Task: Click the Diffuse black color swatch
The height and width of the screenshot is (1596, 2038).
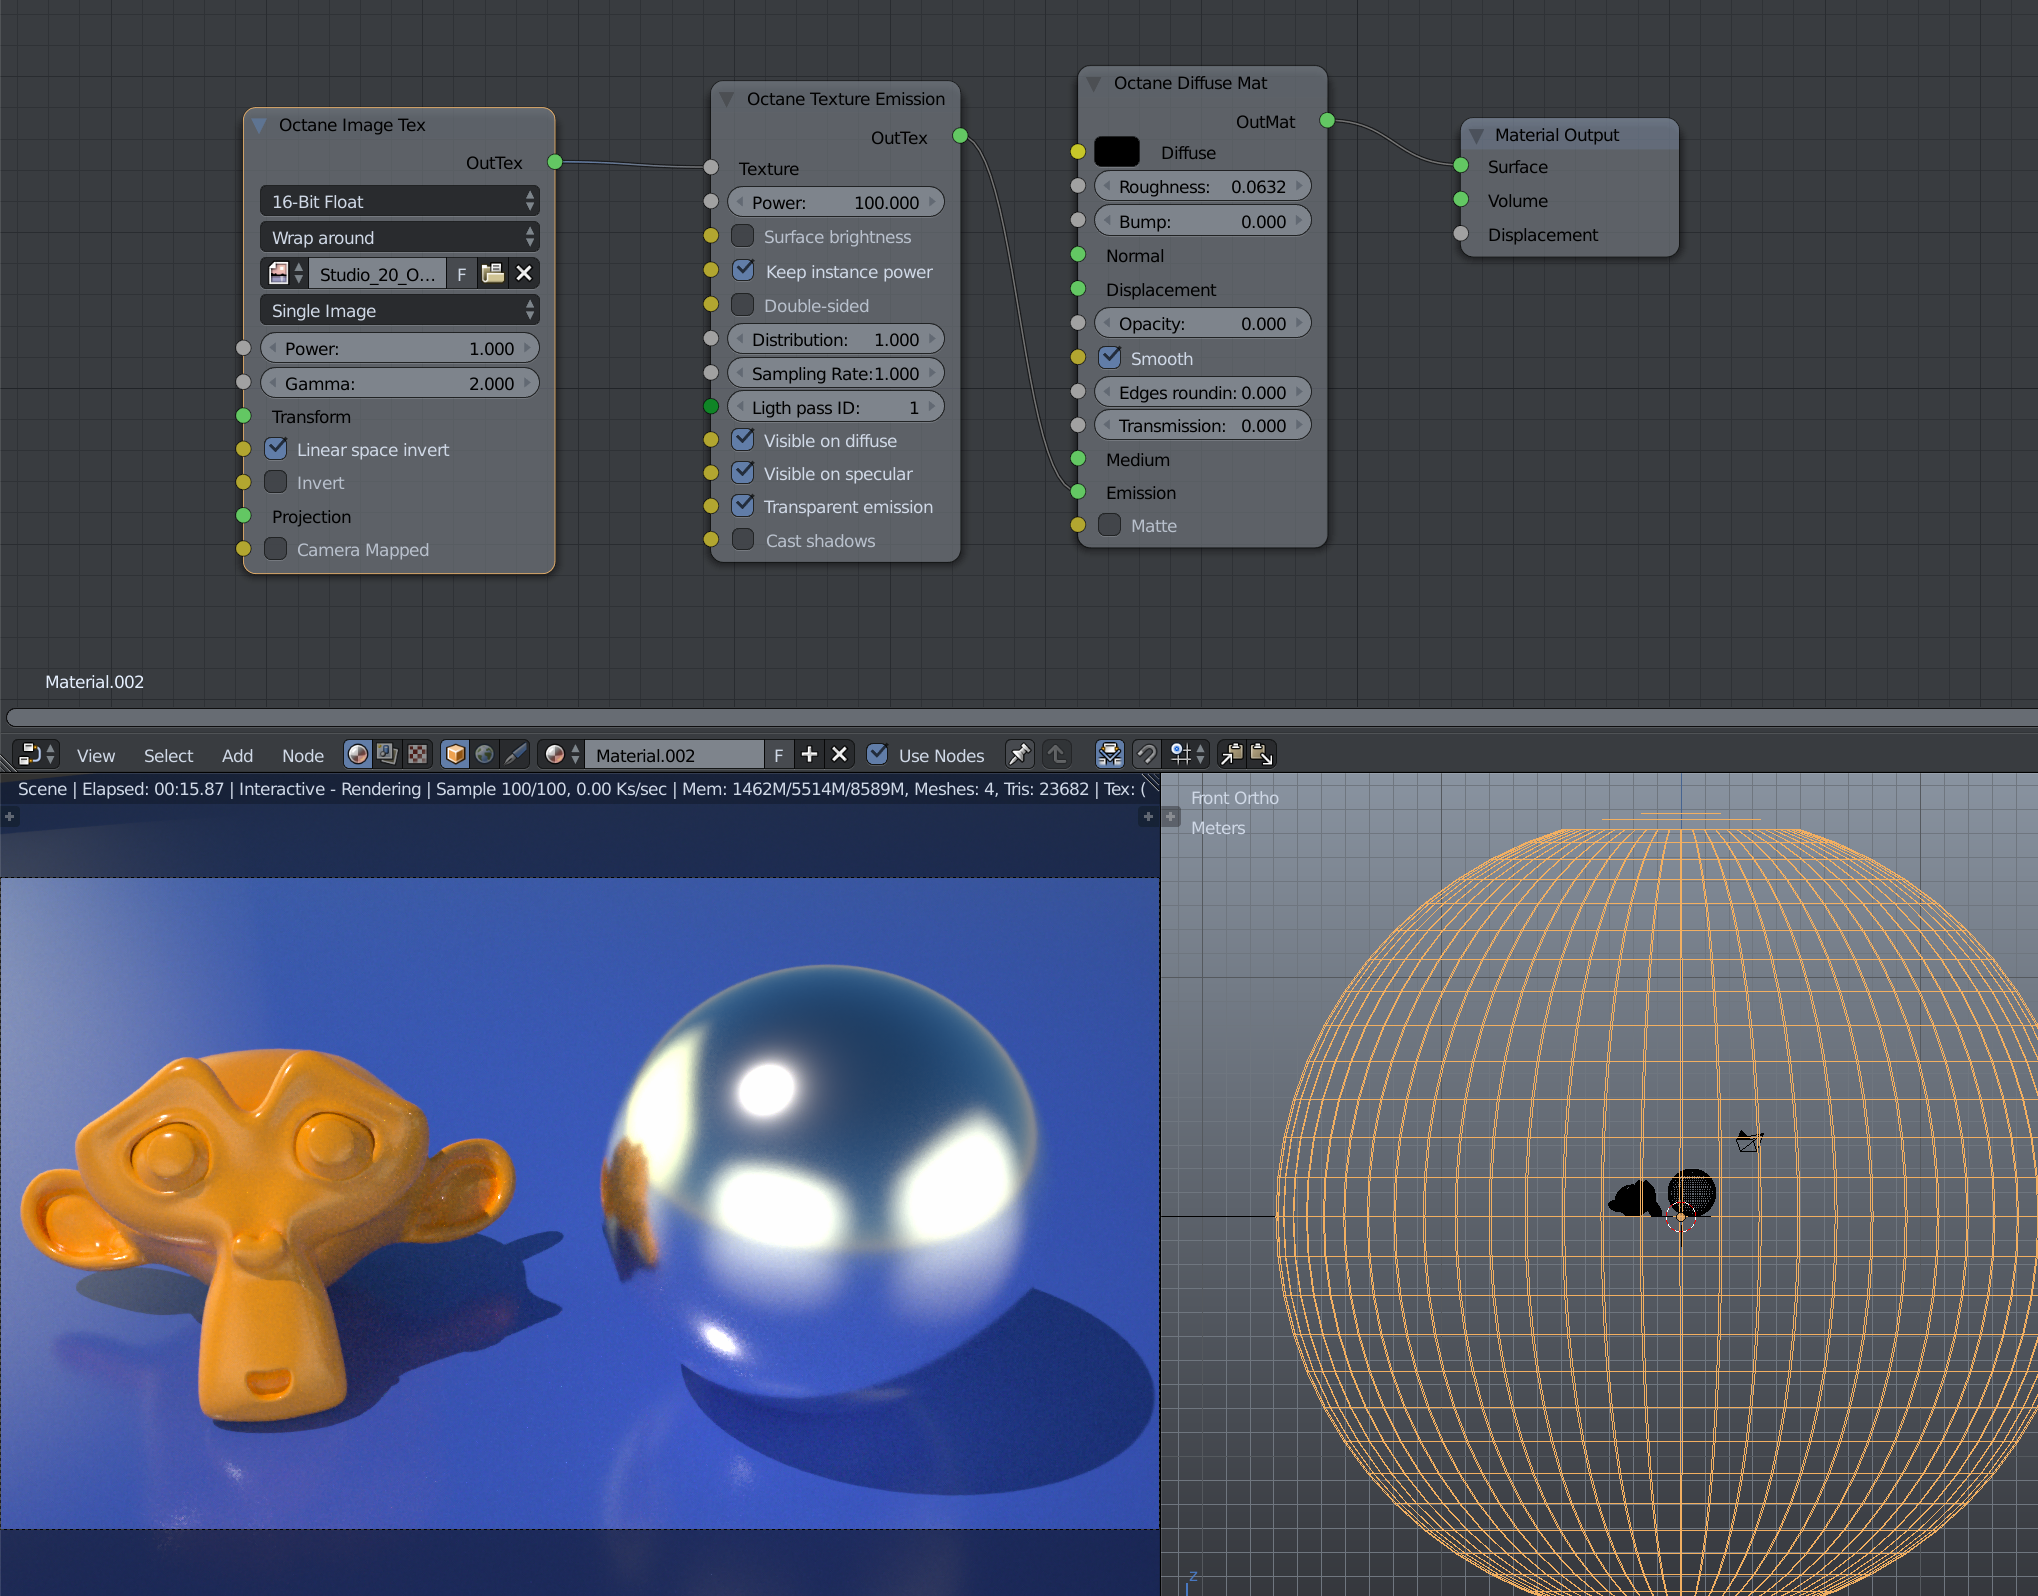Action: click(1117, 152)
